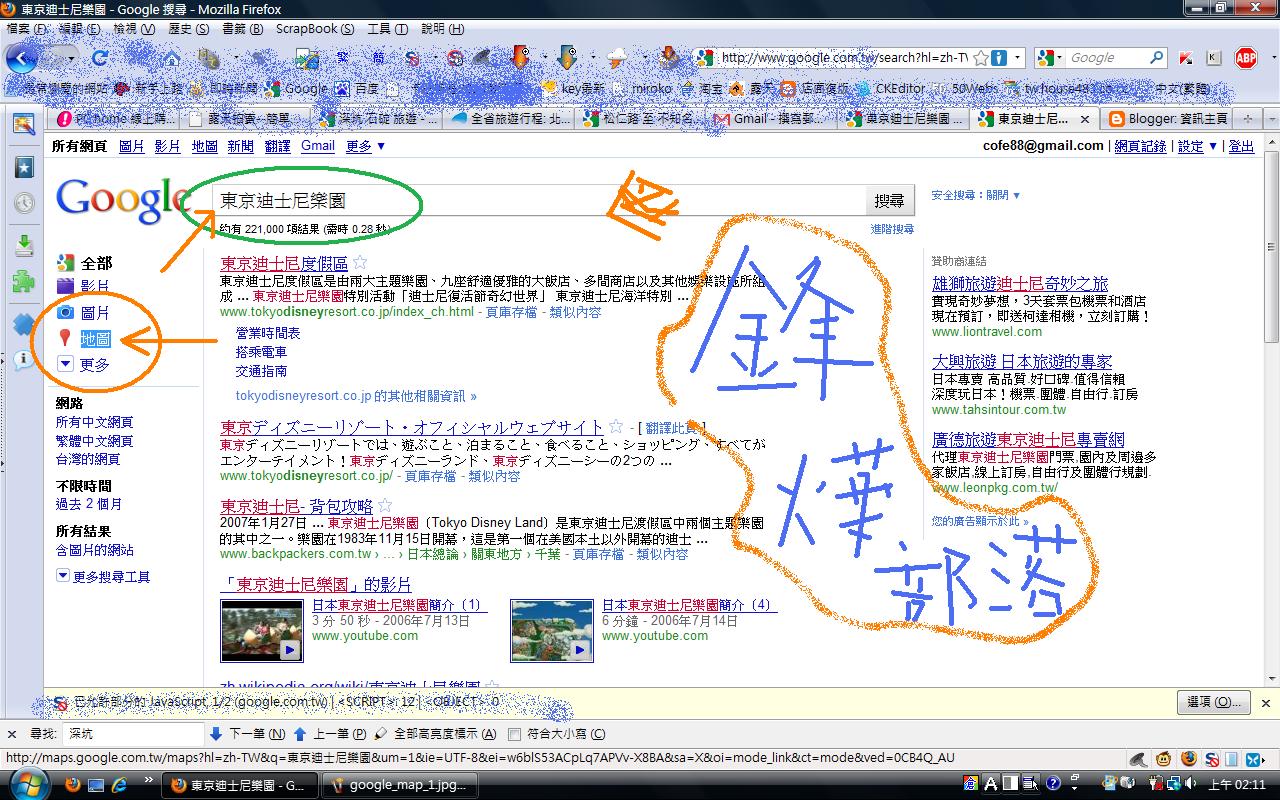Open the 營業時間表 sublink
This screenshot has height=800, width=1280.
(x=268, y=333)
